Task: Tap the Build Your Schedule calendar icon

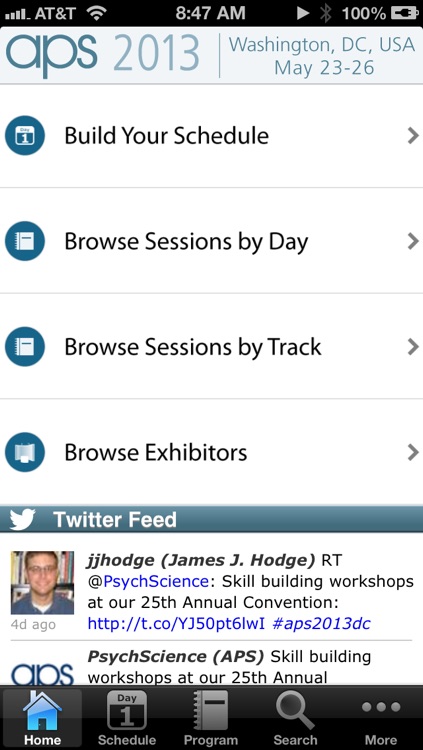Action: (25, 135)
